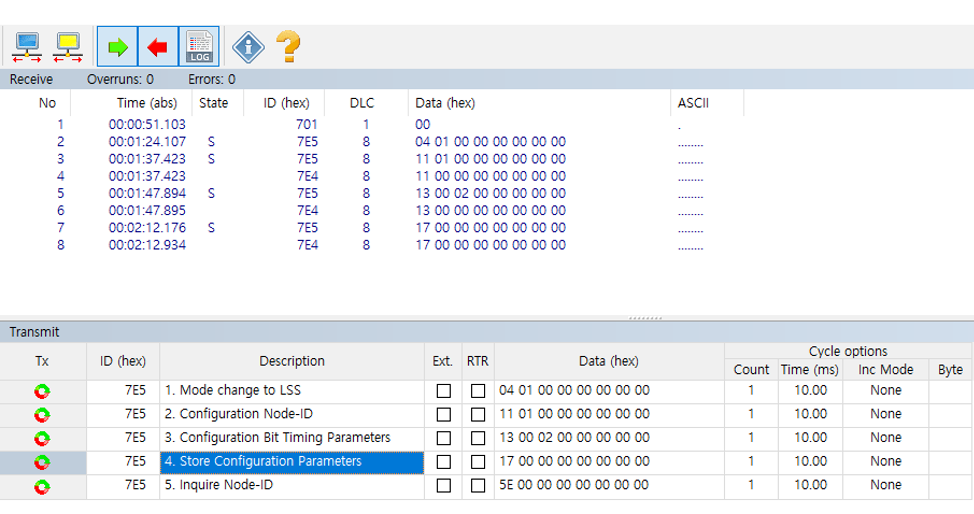Edit Time (ms) value for Inquire Node-ID
Image resolution: width=974 pixels, height=514 pixels.
[810, 485]
